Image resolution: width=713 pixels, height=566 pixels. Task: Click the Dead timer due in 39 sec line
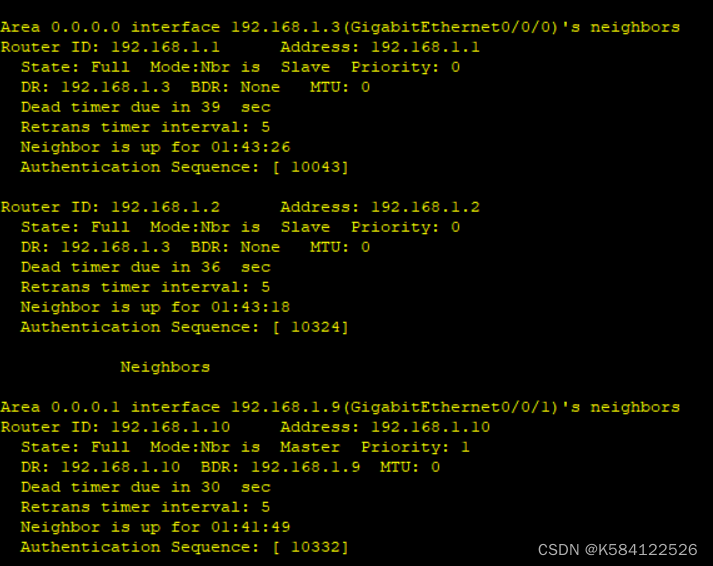[x=146, y=107]
